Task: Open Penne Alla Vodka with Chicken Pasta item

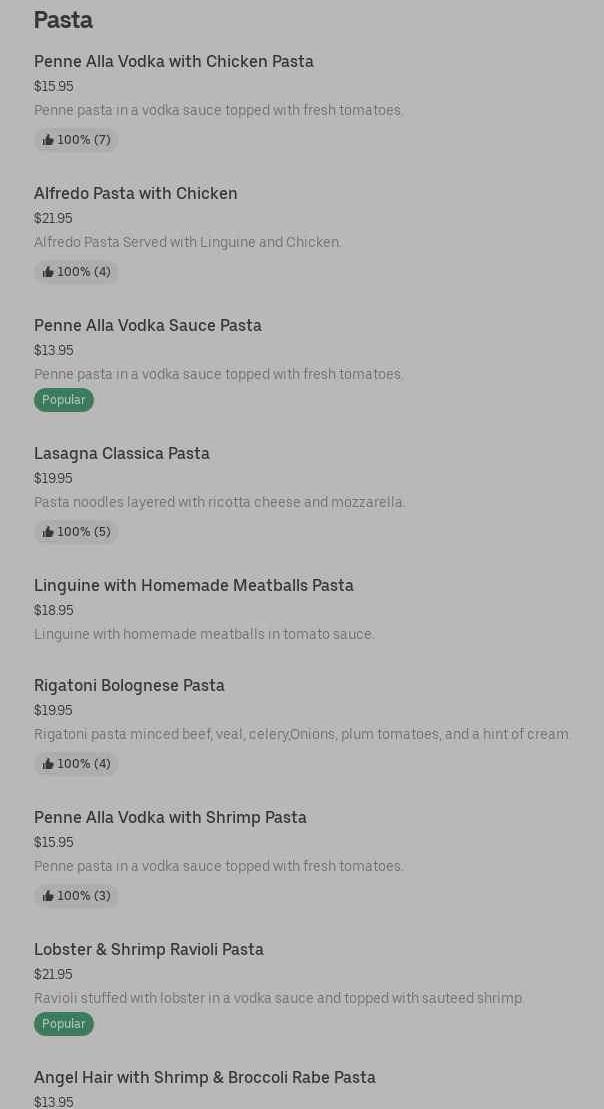Action: pyautogui.click(x=174, y=62)
